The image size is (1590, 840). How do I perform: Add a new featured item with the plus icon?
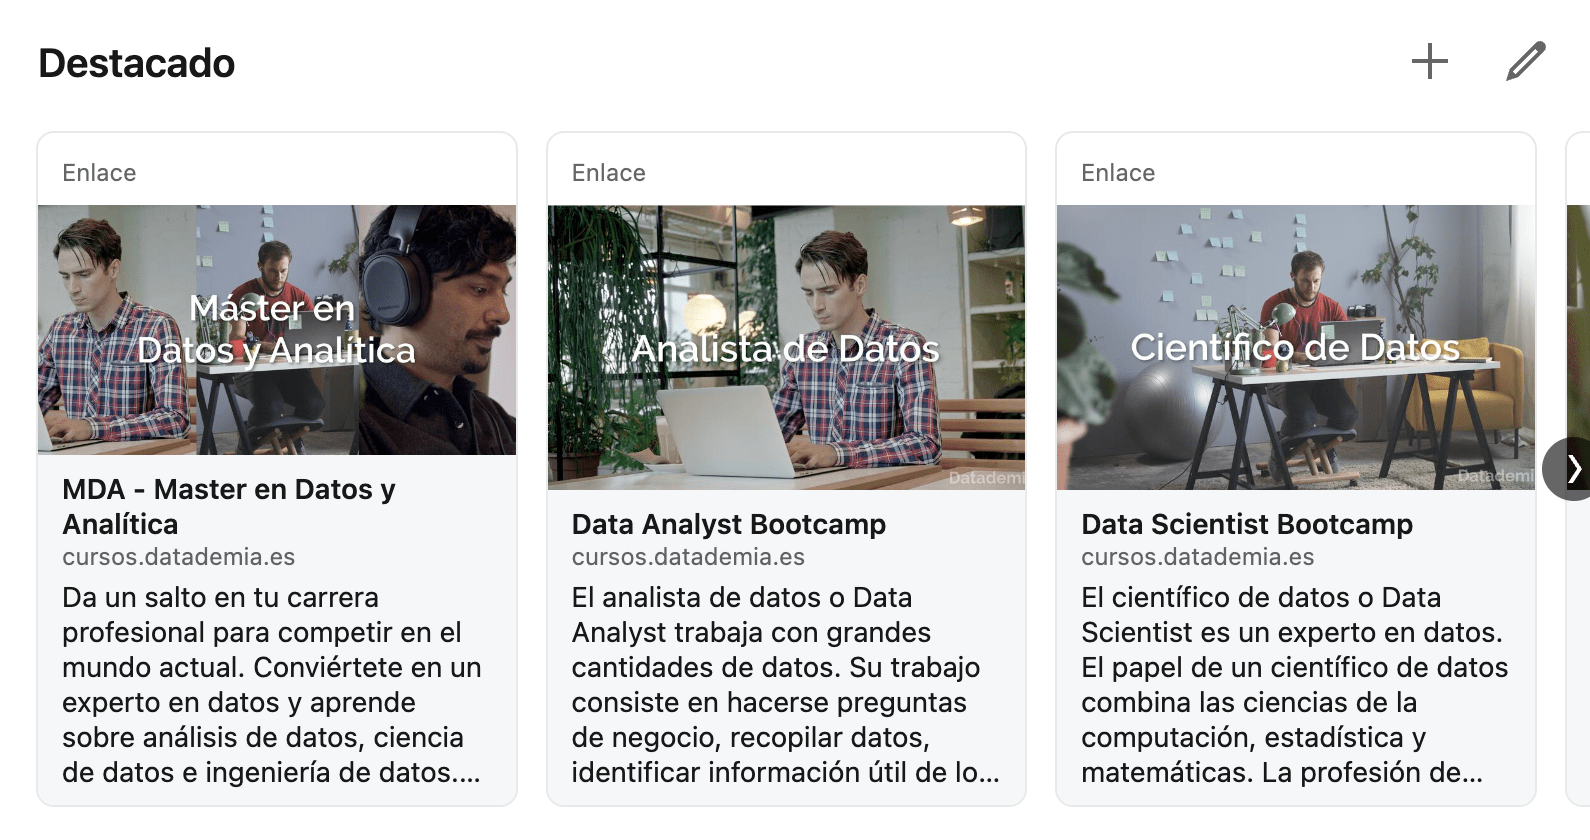click(x=1430, y=61)
